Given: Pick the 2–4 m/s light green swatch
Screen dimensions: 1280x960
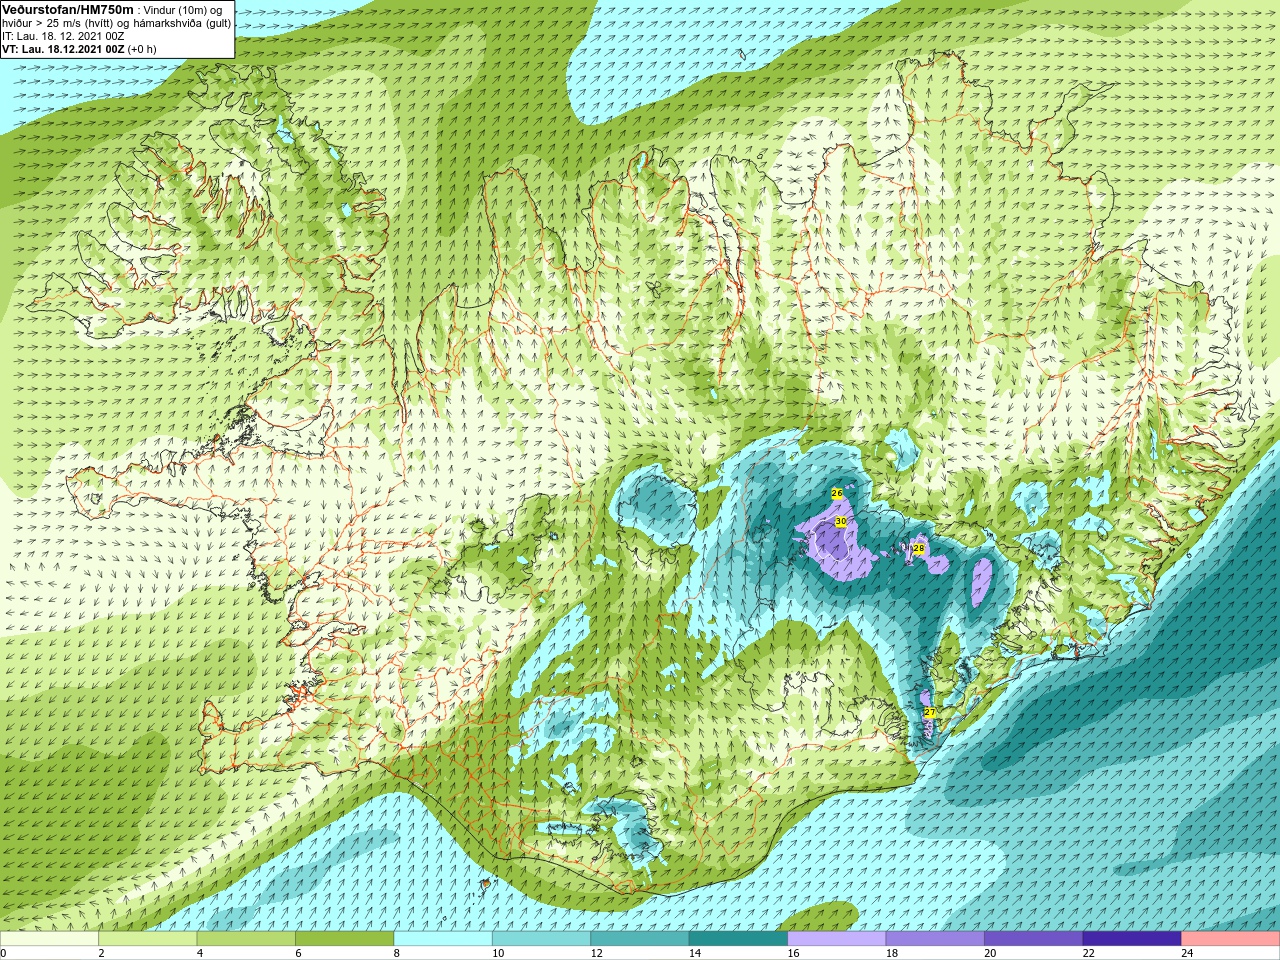Looking at the screenshot, I should 147,939.
